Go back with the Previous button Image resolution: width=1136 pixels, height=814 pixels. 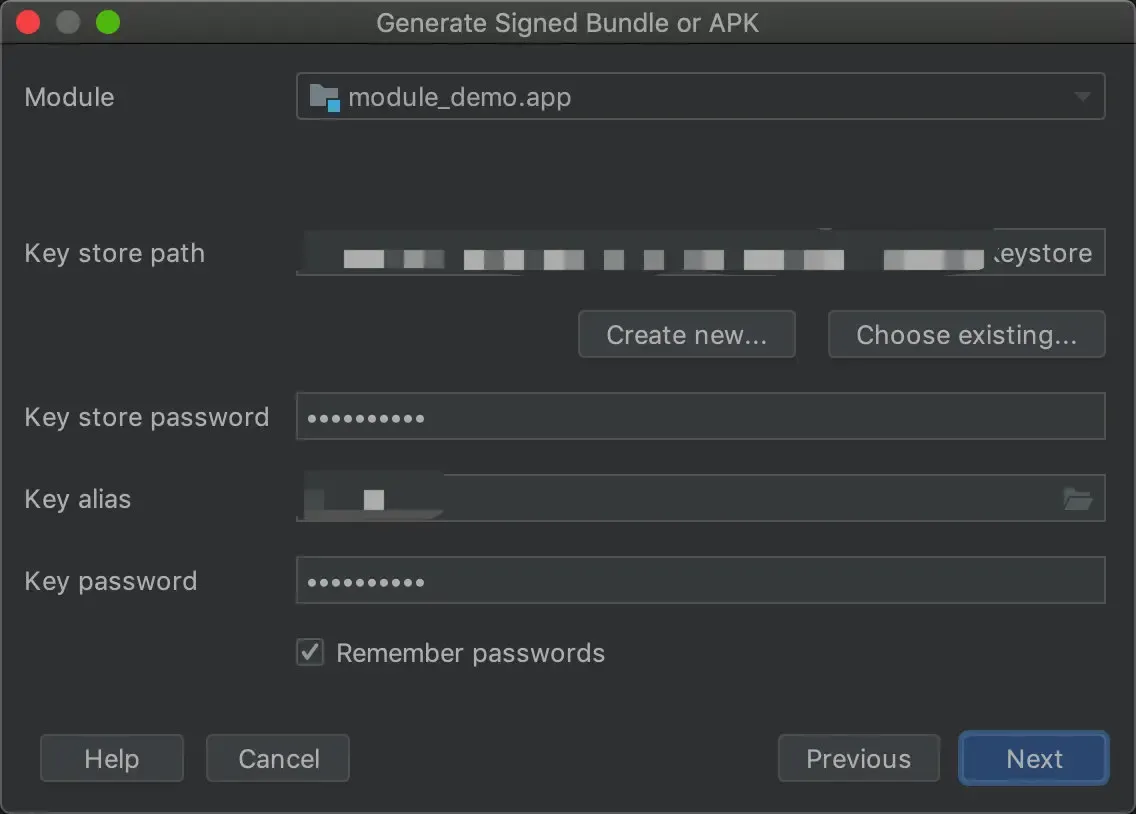pos(858,758)
